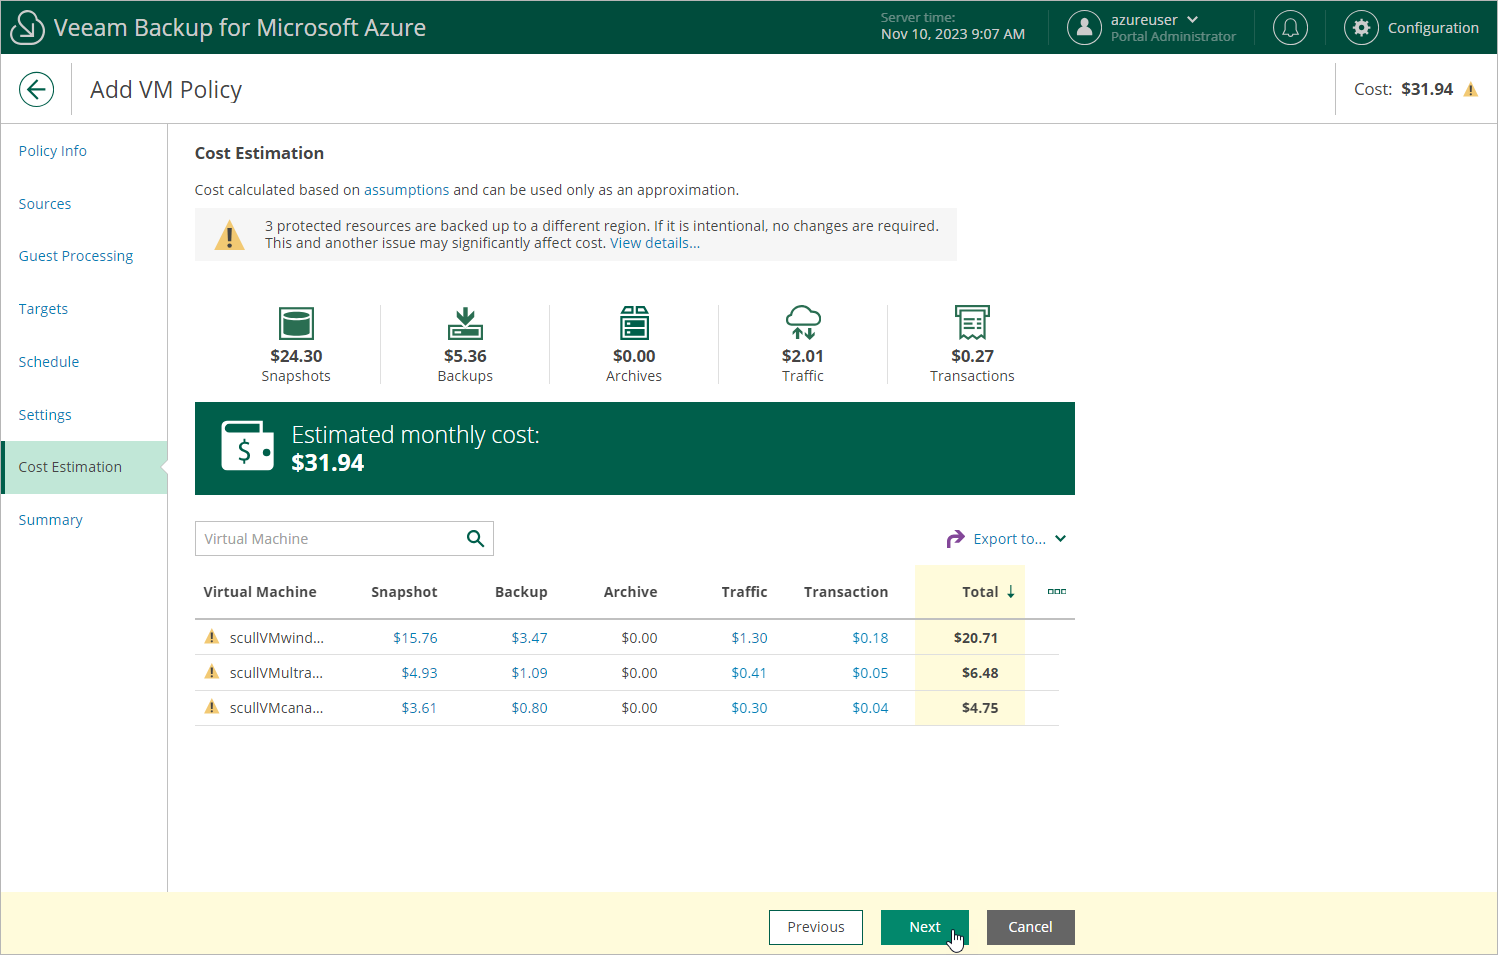Click traffic cost $0.41
1498x955 pixels.
749,673
